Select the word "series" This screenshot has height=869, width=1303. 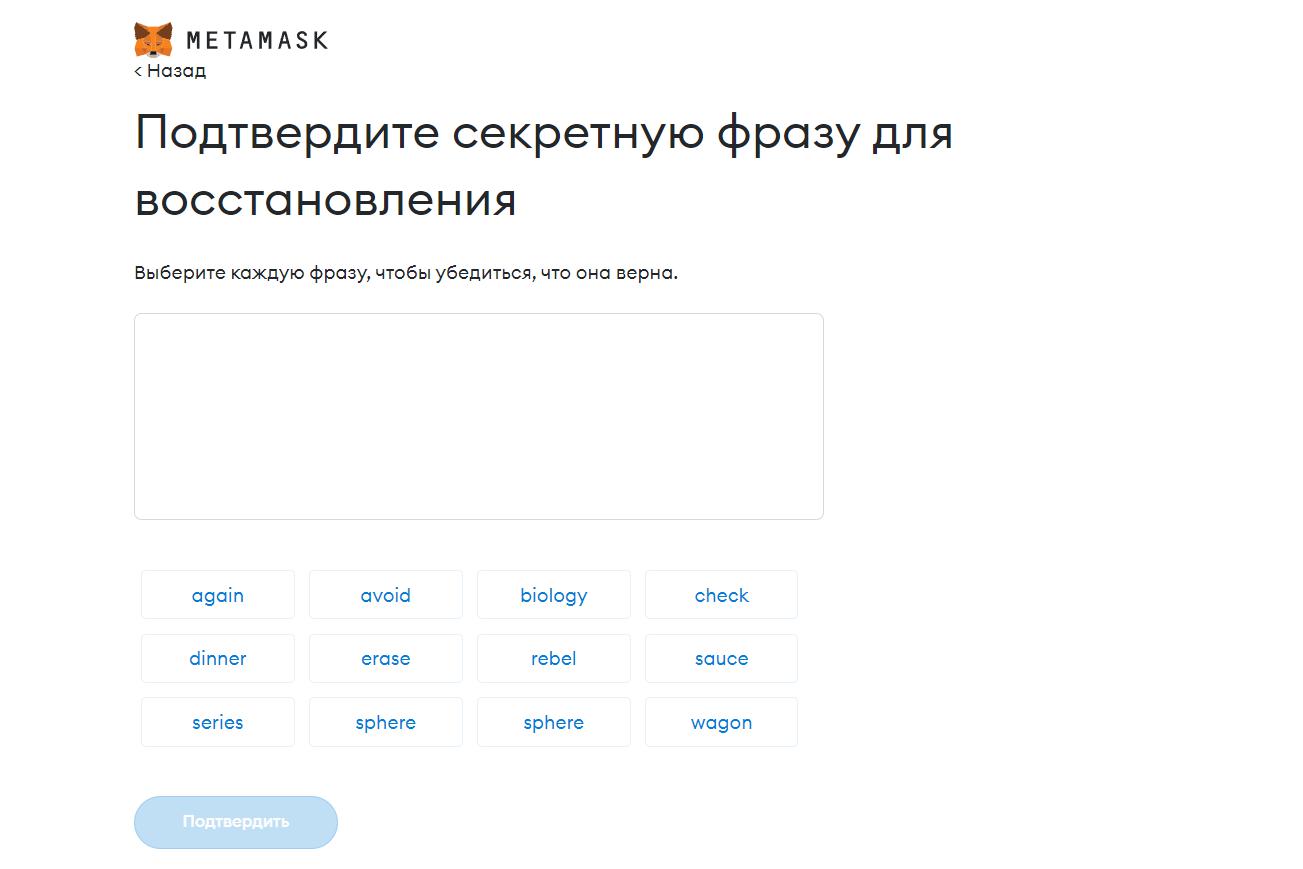pos(217,722)
